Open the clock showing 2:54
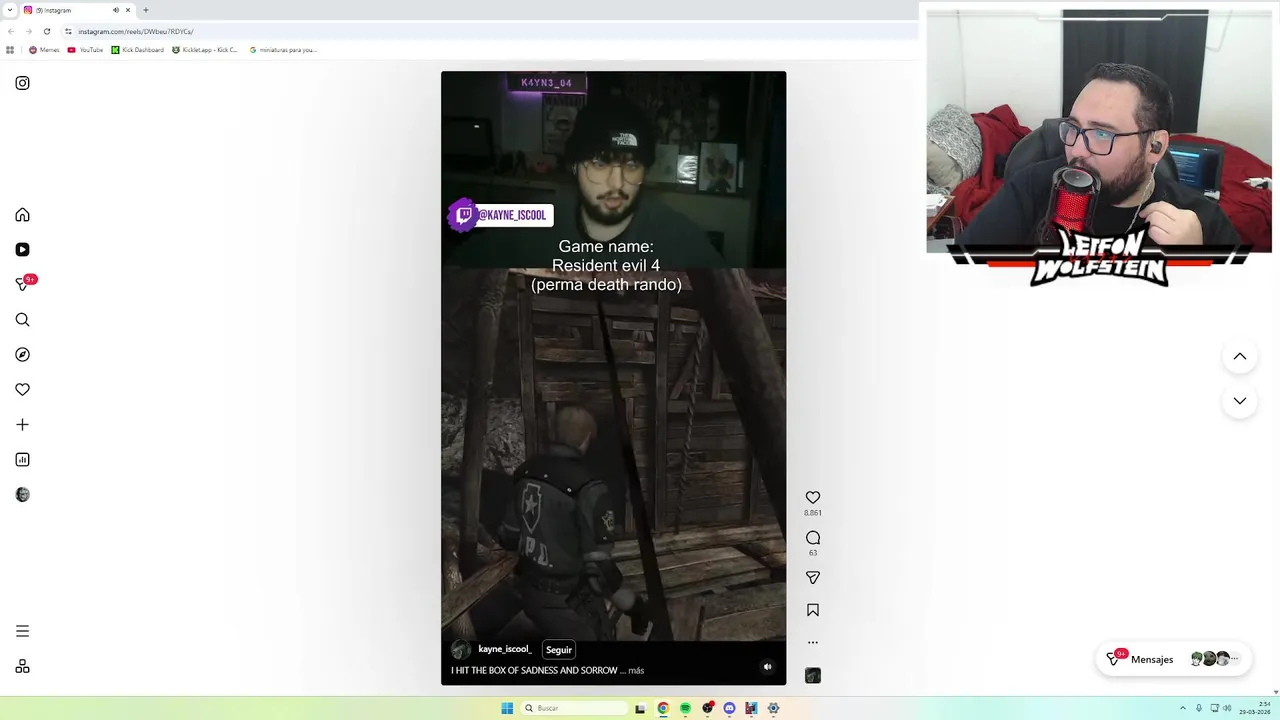 [1256, 708]
